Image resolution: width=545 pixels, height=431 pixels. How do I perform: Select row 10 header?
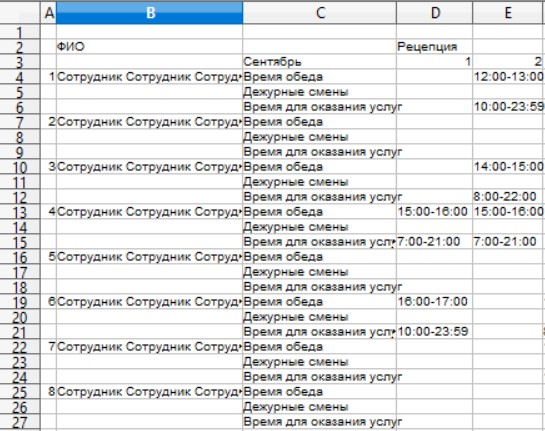[20, 166]
